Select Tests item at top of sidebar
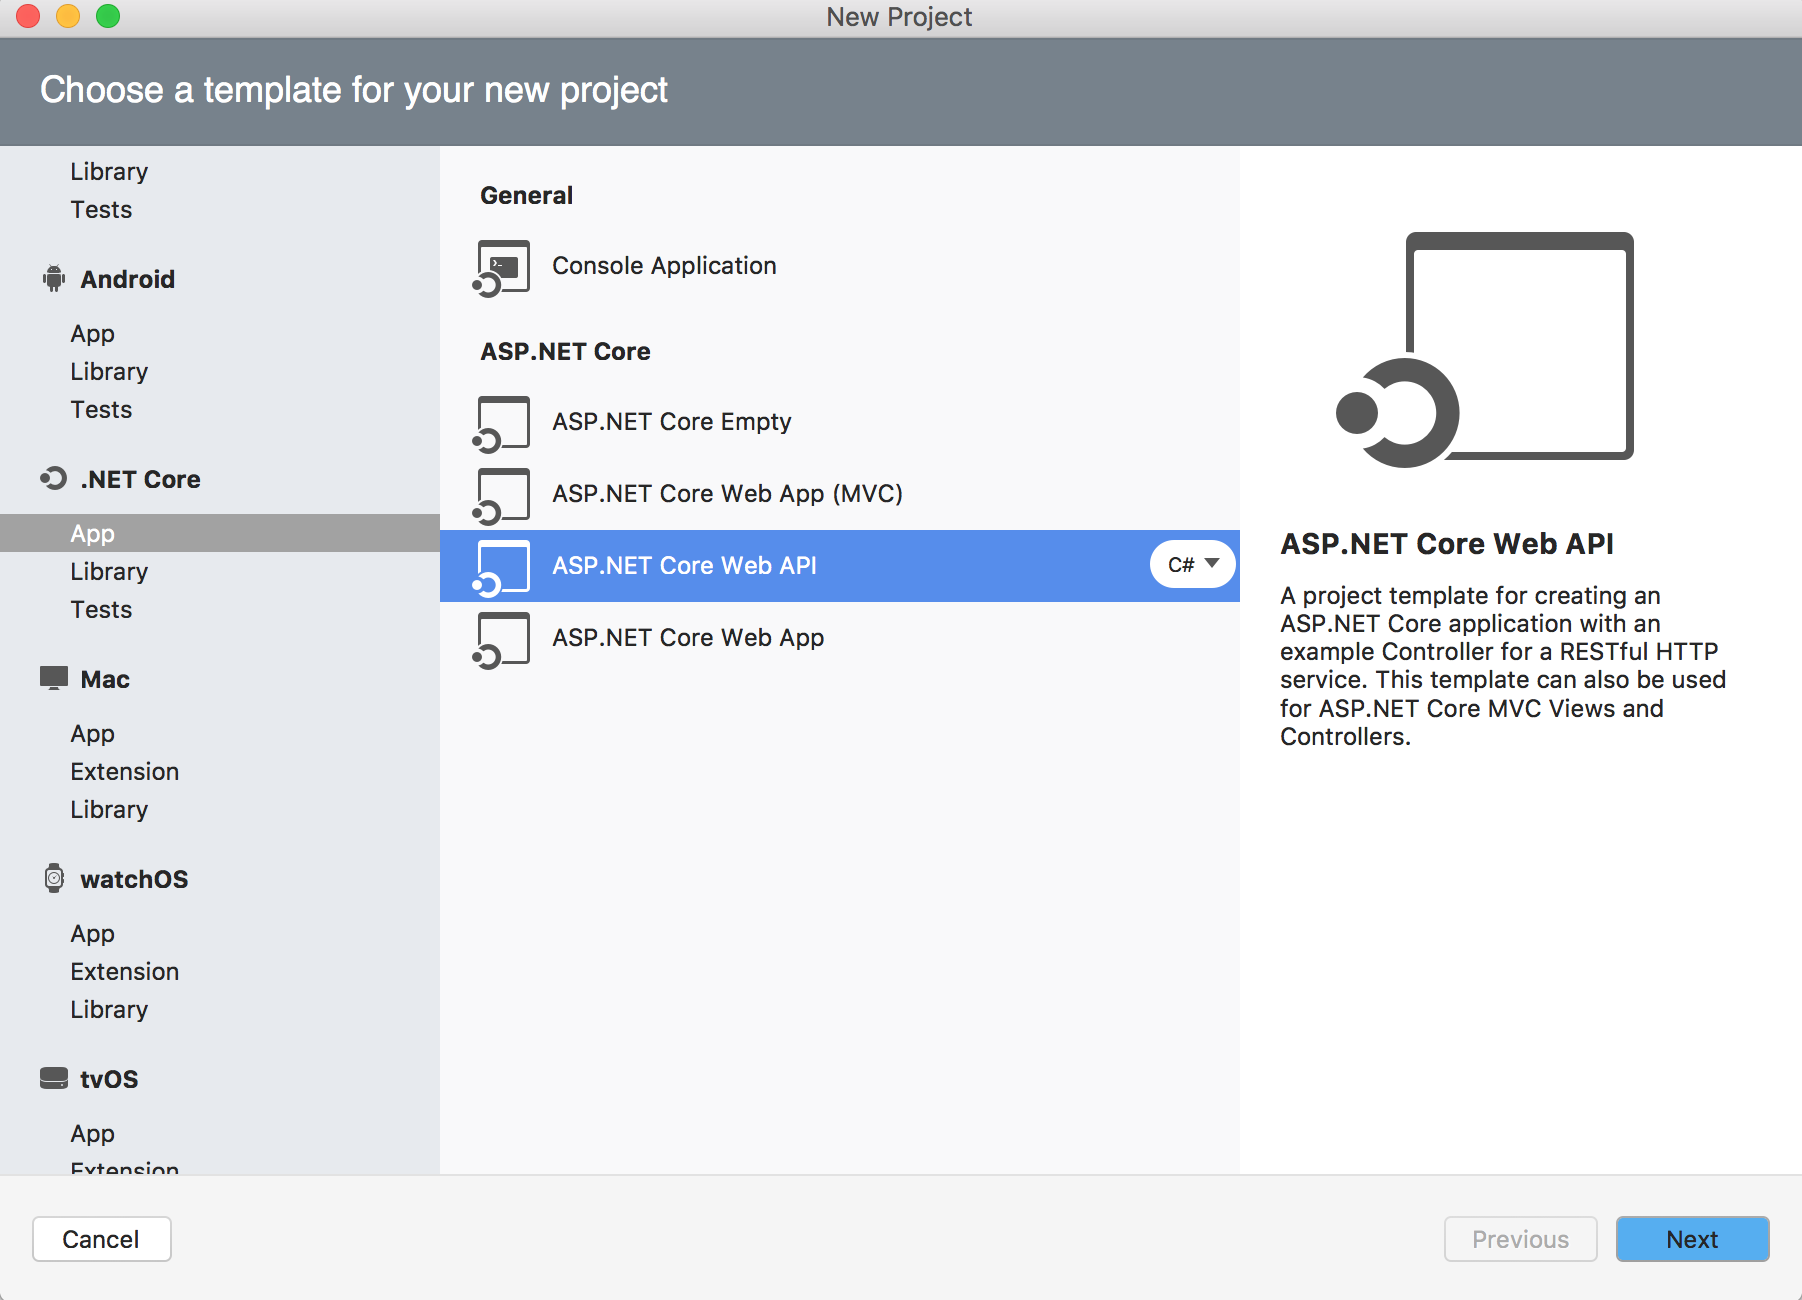This screenshot has height=1300, width=1802. tap(101, 210)
